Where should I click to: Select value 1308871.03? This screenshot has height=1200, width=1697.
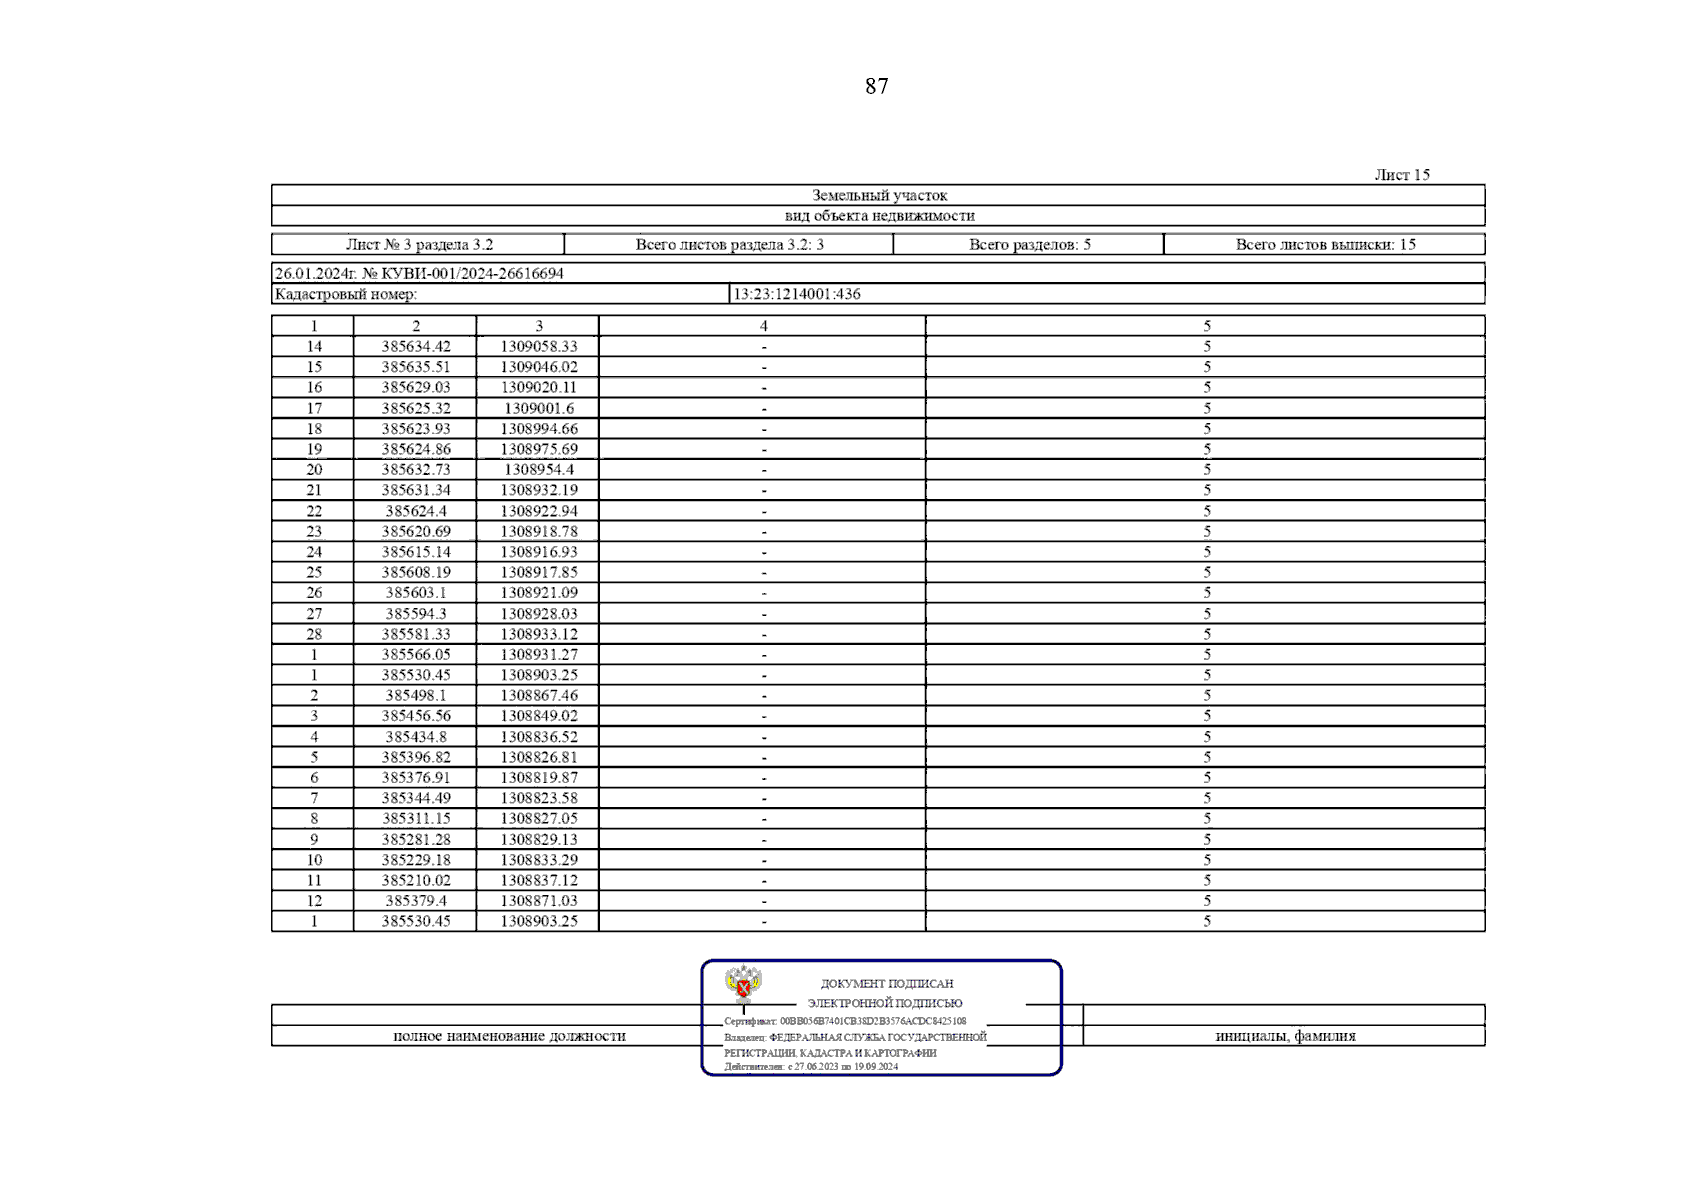(x=539, y=901)
